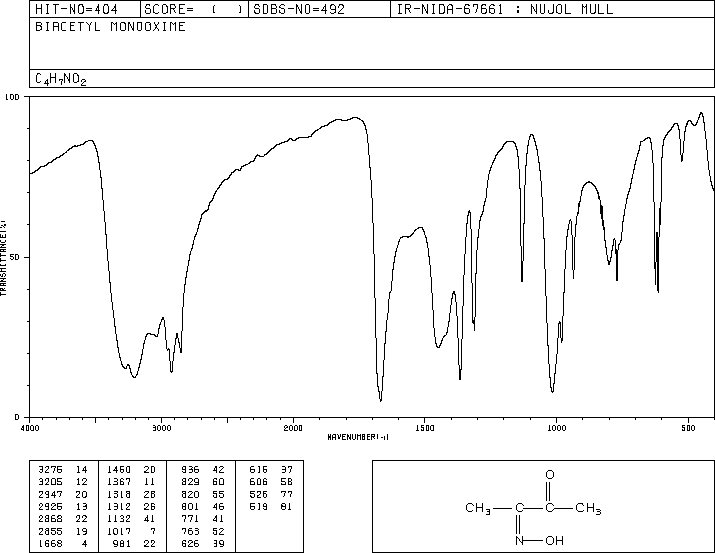Click the 100 label on transmittance axis
Viewport: 715px width, 553px height.
pyautogui.click(x=12, y=97)
